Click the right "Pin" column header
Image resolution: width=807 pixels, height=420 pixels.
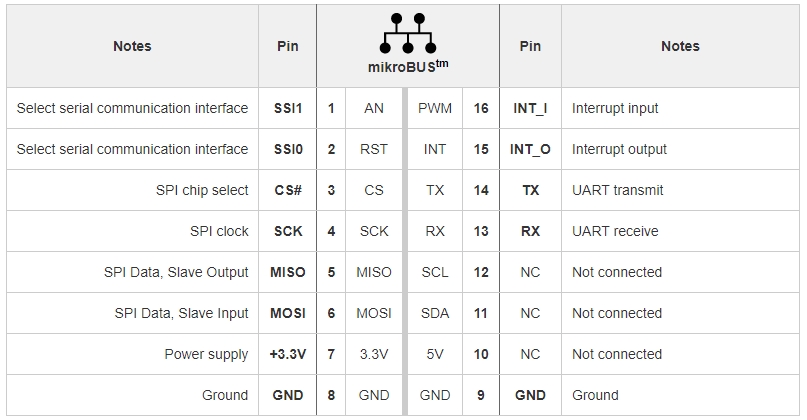tap(530, 46)
